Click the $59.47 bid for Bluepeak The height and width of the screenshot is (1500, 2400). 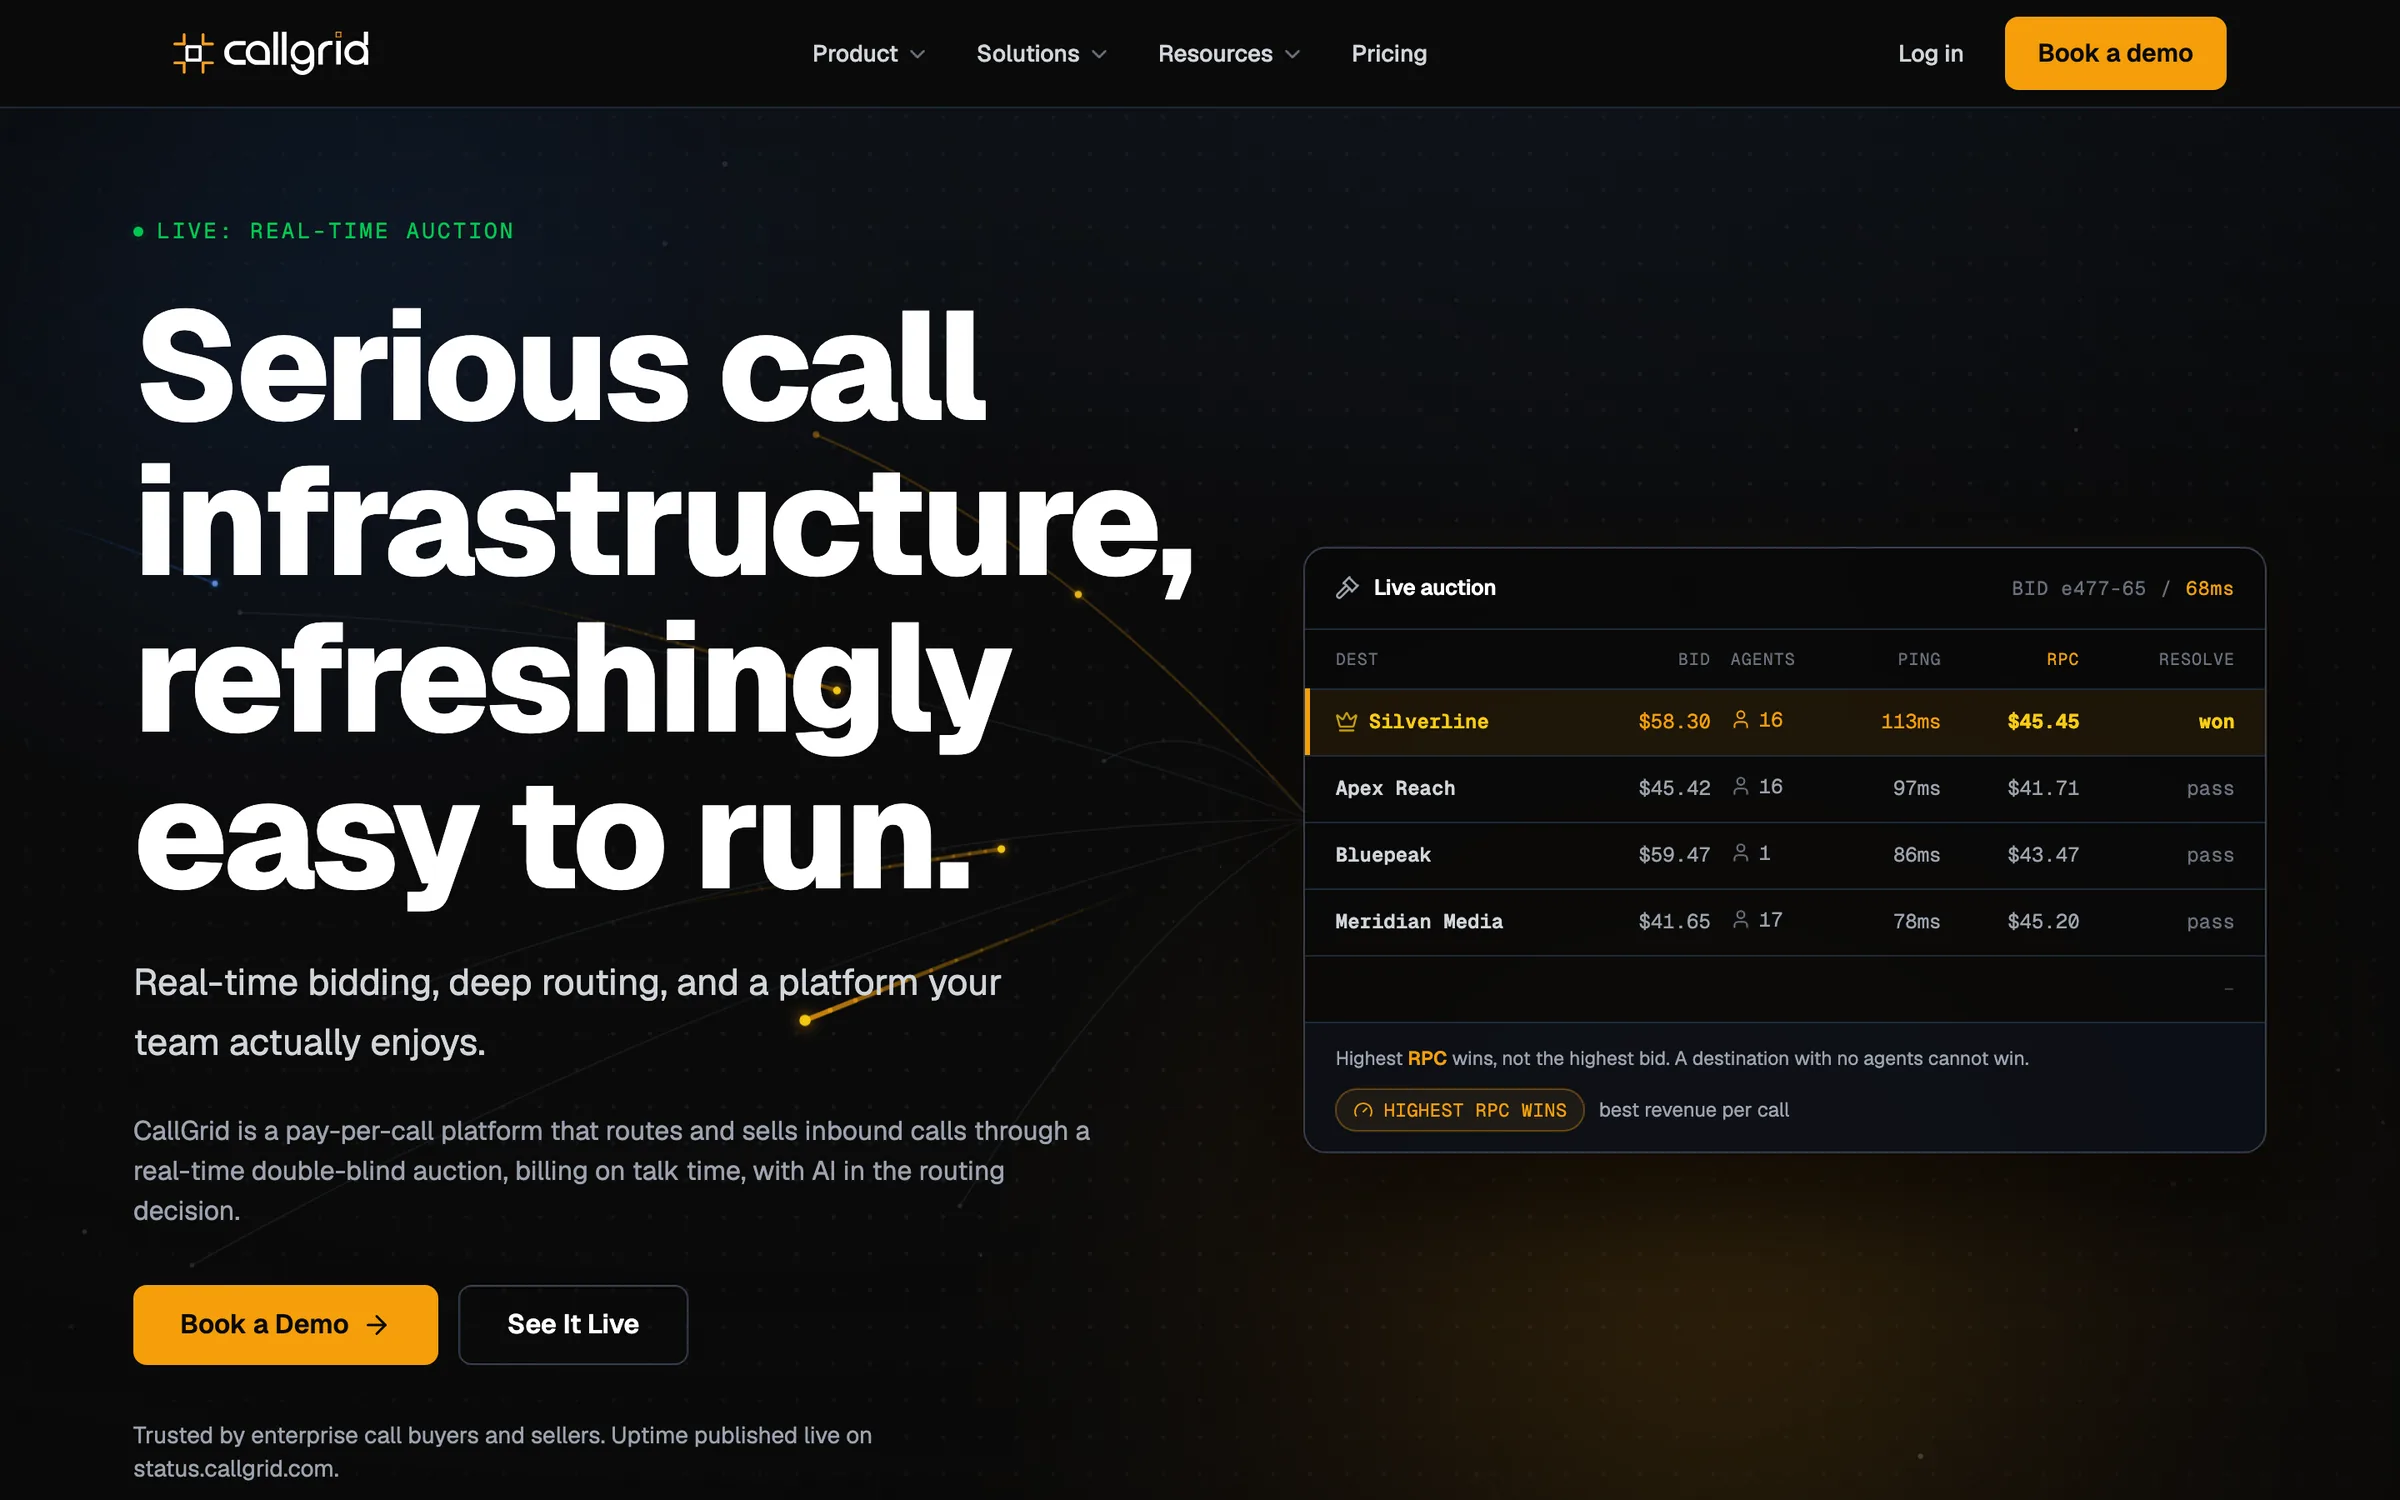tap(1673, 855)
